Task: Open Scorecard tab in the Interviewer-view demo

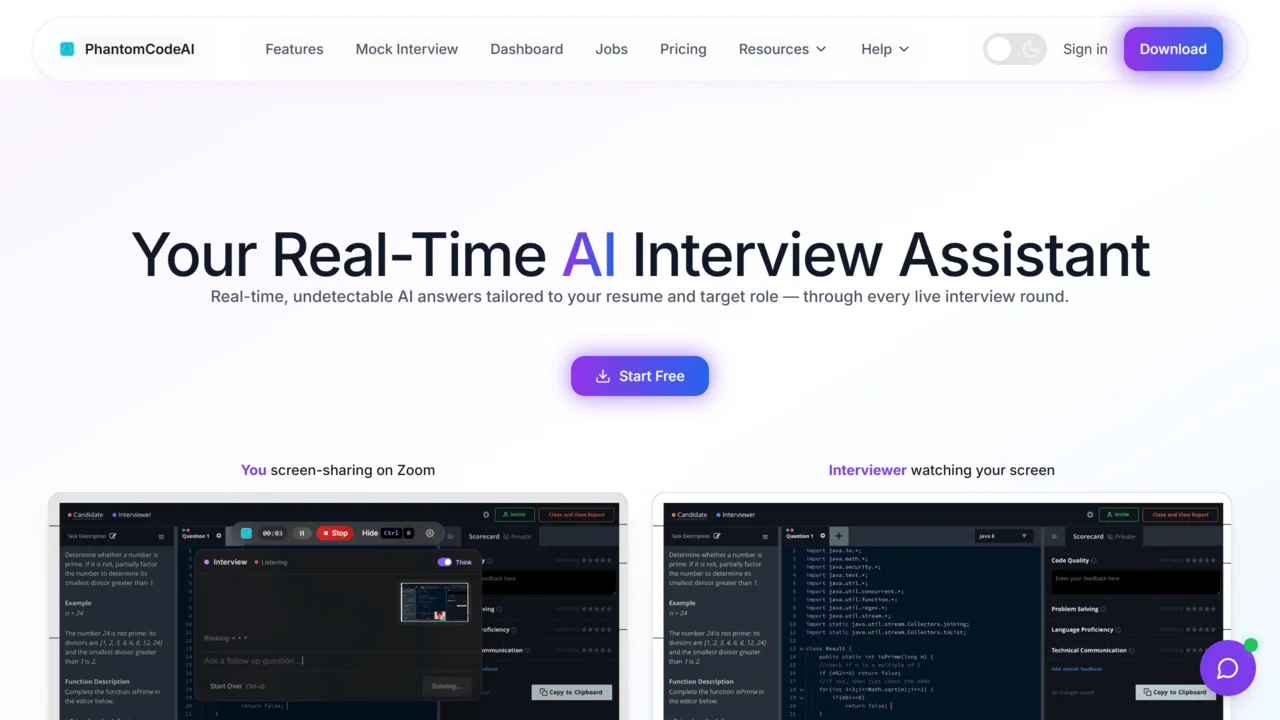Action: tap(1088, 537)
